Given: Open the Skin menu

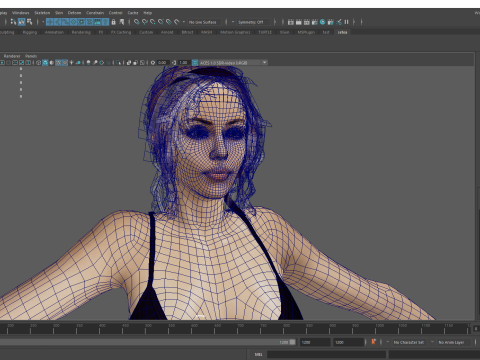Looking at the screenshot, I should [x=59, y=13].
